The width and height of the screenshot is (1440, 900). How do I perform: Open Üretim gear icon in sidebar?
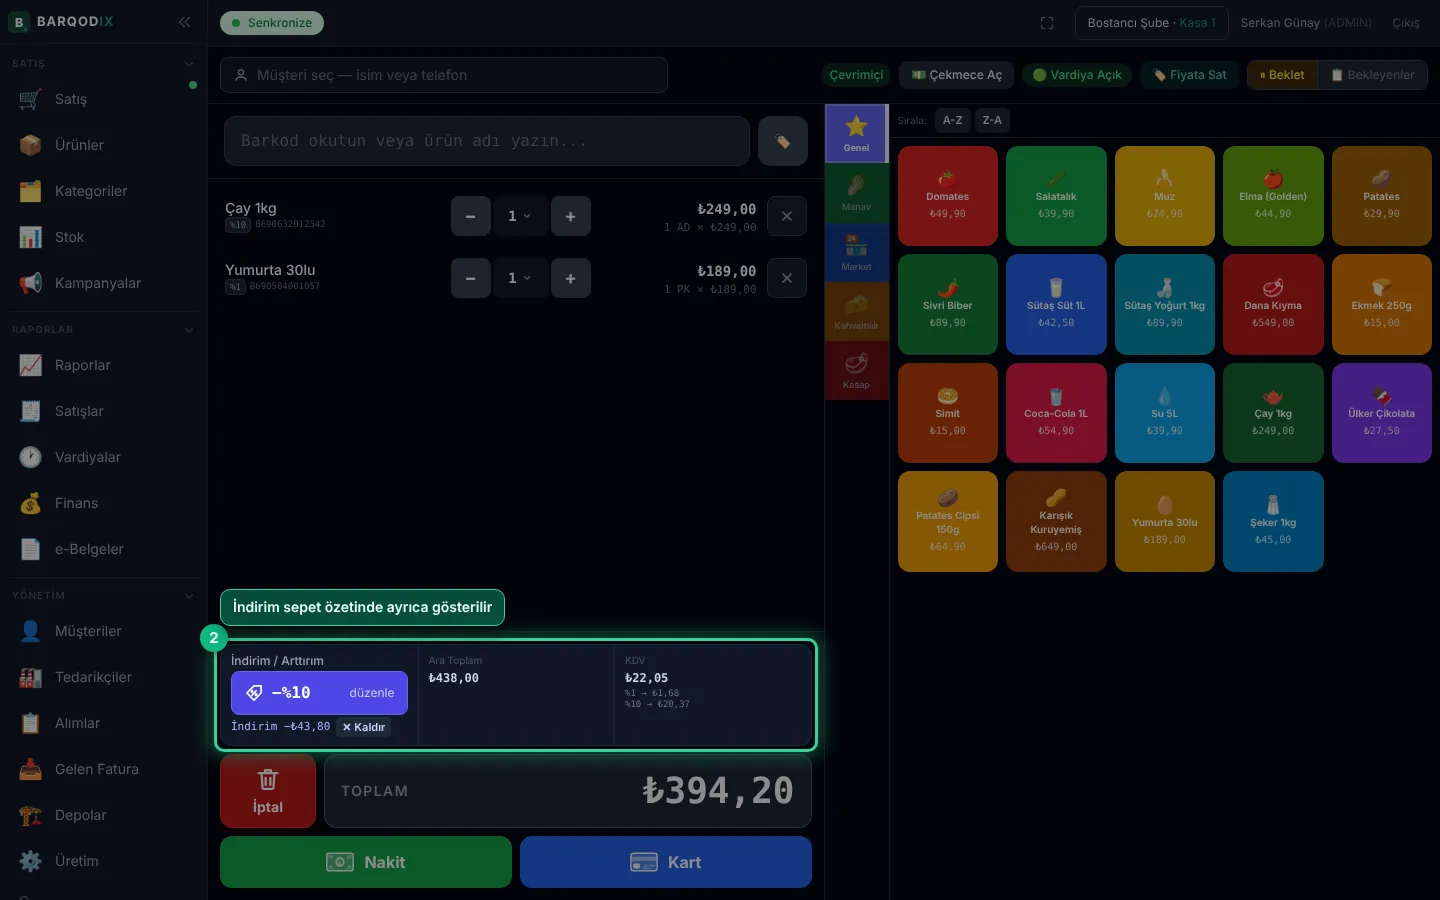point(31,861)
